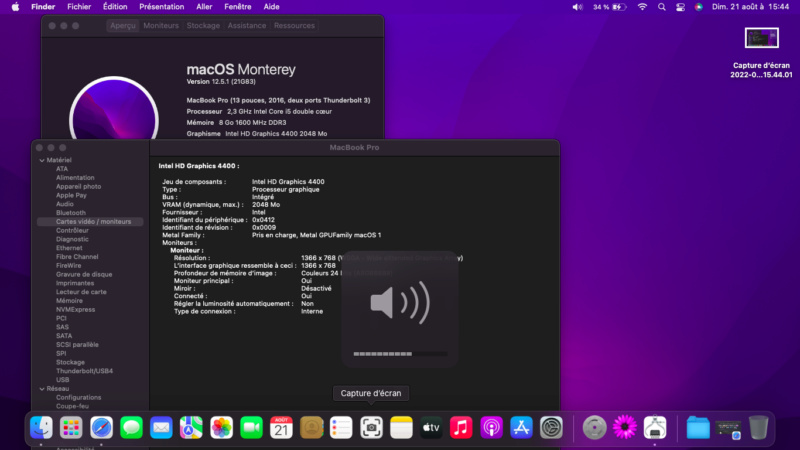Switch to the Moniteurs tab
This screenshot has width=800, height=450.
tap(161, 26)
